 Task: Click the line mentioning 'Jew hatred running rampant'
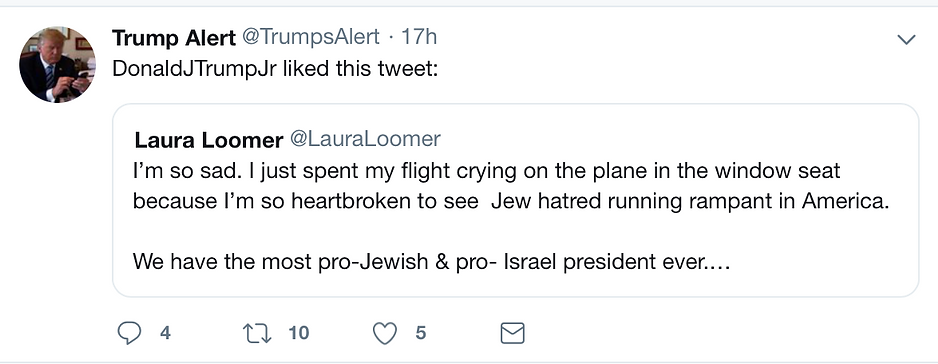[511, 201]
